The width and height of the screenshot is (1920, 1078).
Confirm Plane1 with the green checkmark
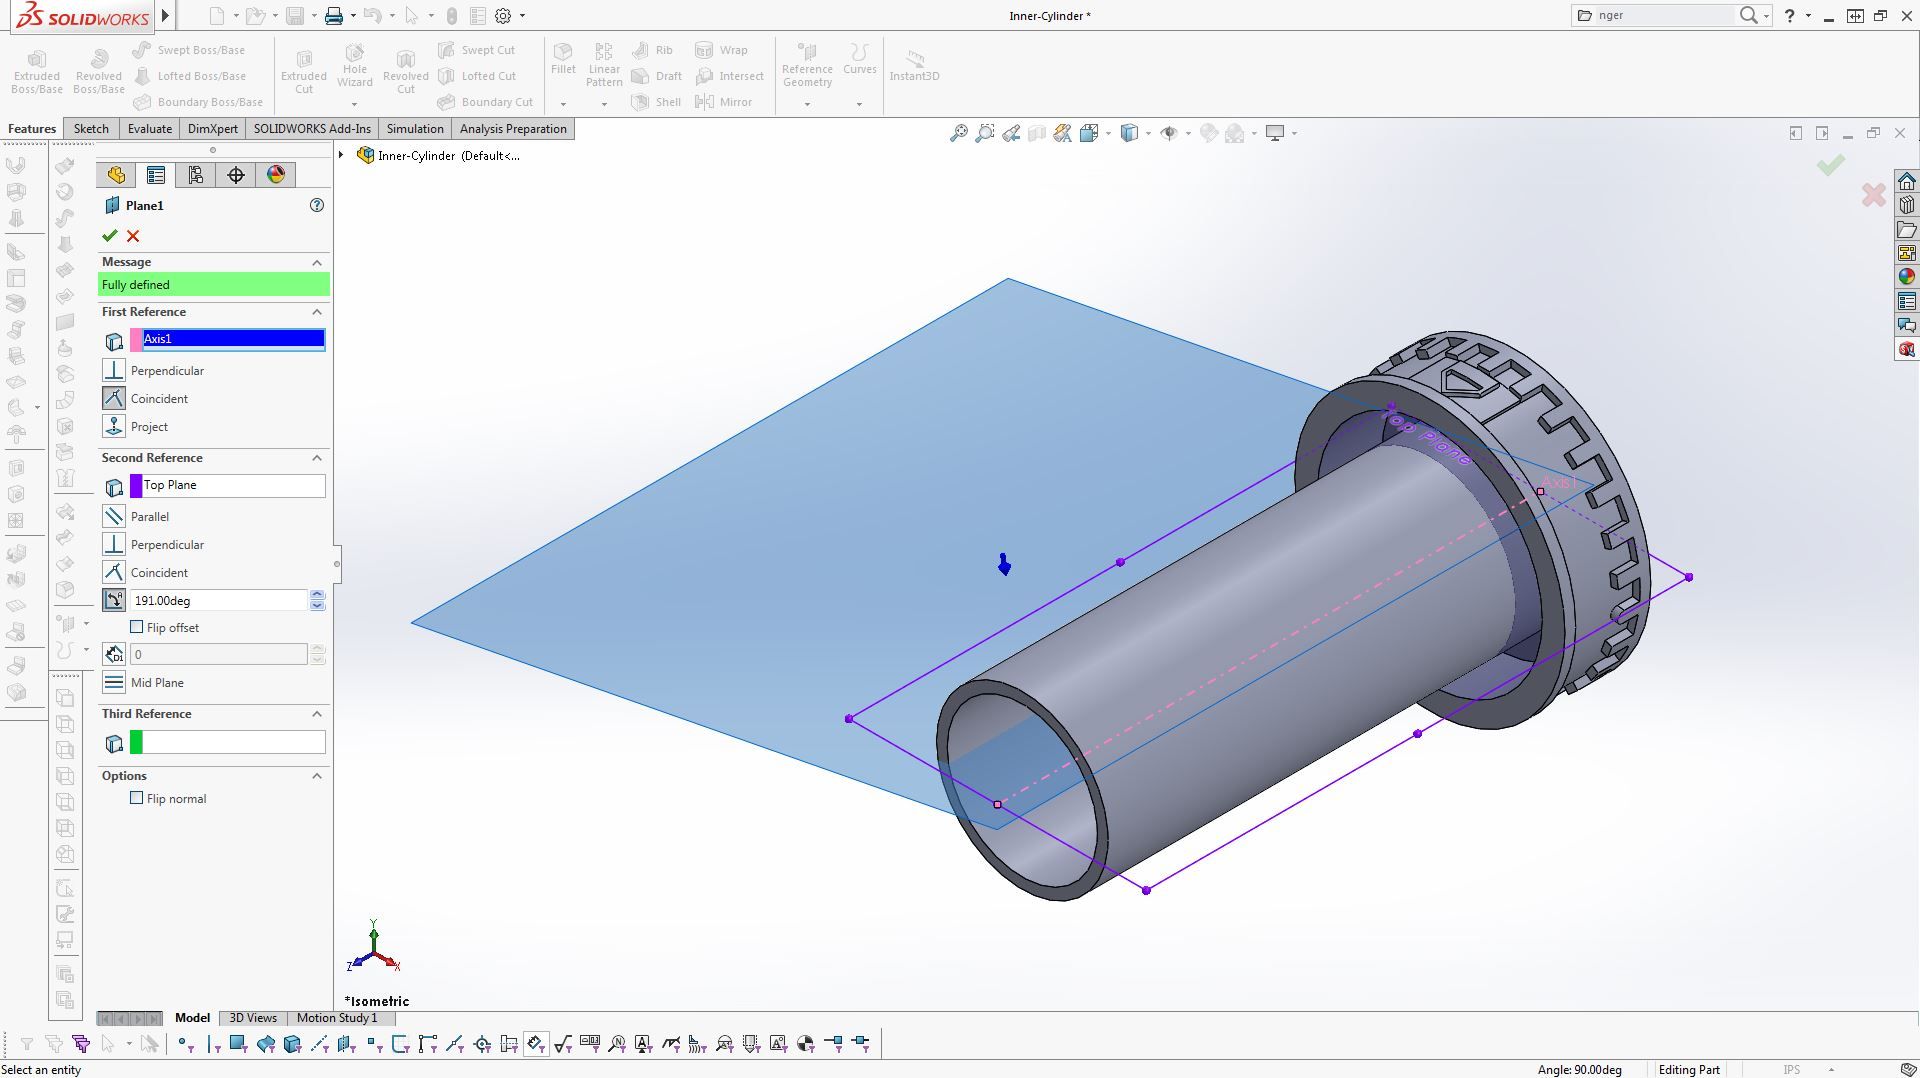pyautogui.click(x=109, y=236)
